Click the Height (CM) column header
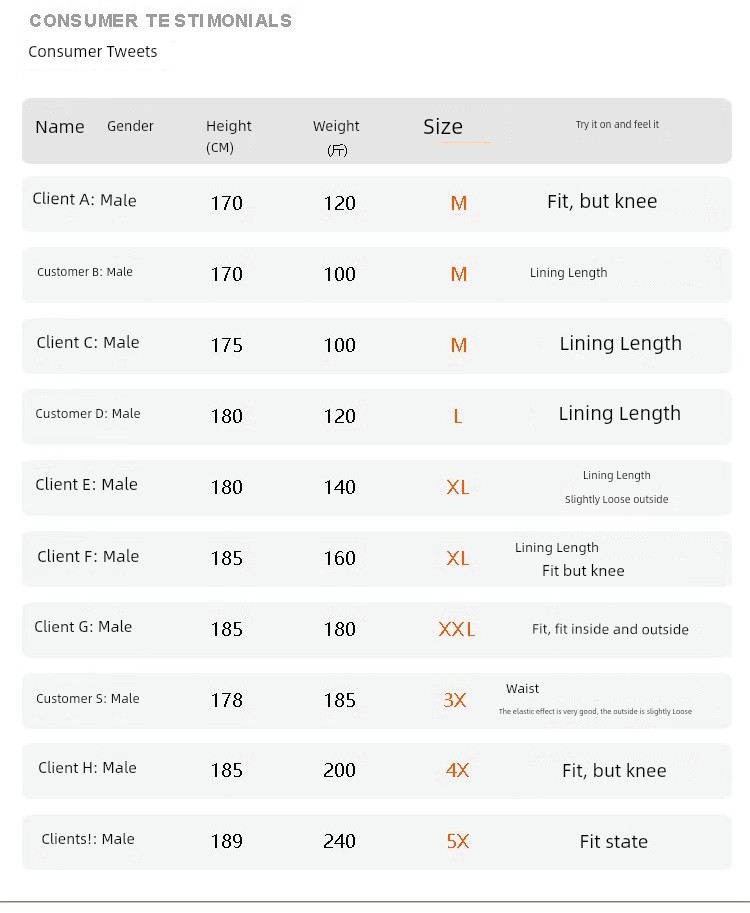 [228, 135]
